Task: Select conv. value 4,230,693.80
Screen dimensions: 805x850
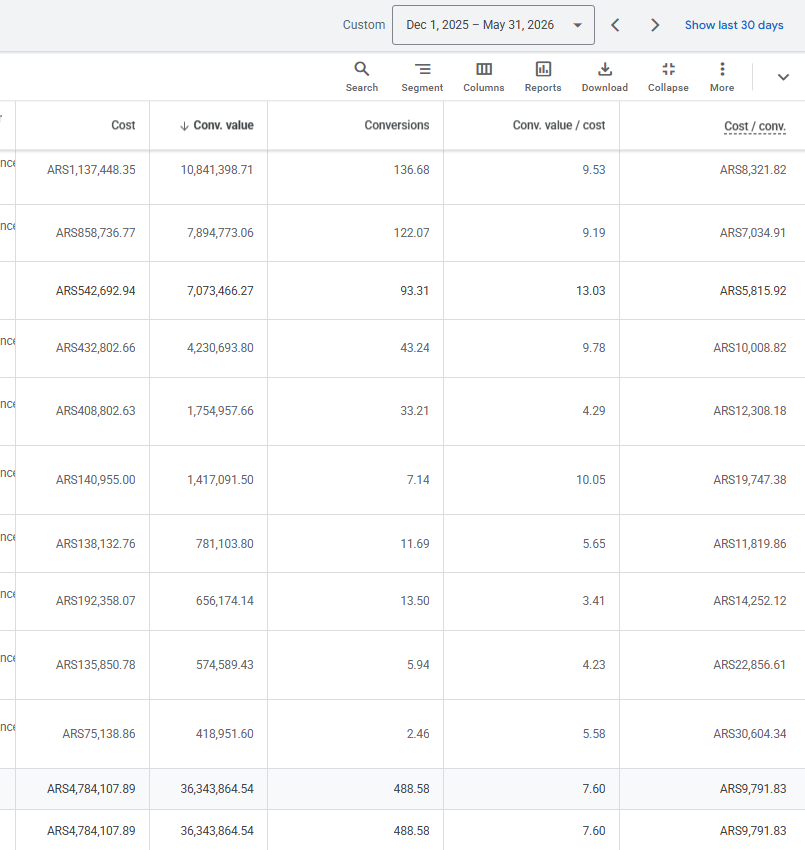Action: coord(220,347)
